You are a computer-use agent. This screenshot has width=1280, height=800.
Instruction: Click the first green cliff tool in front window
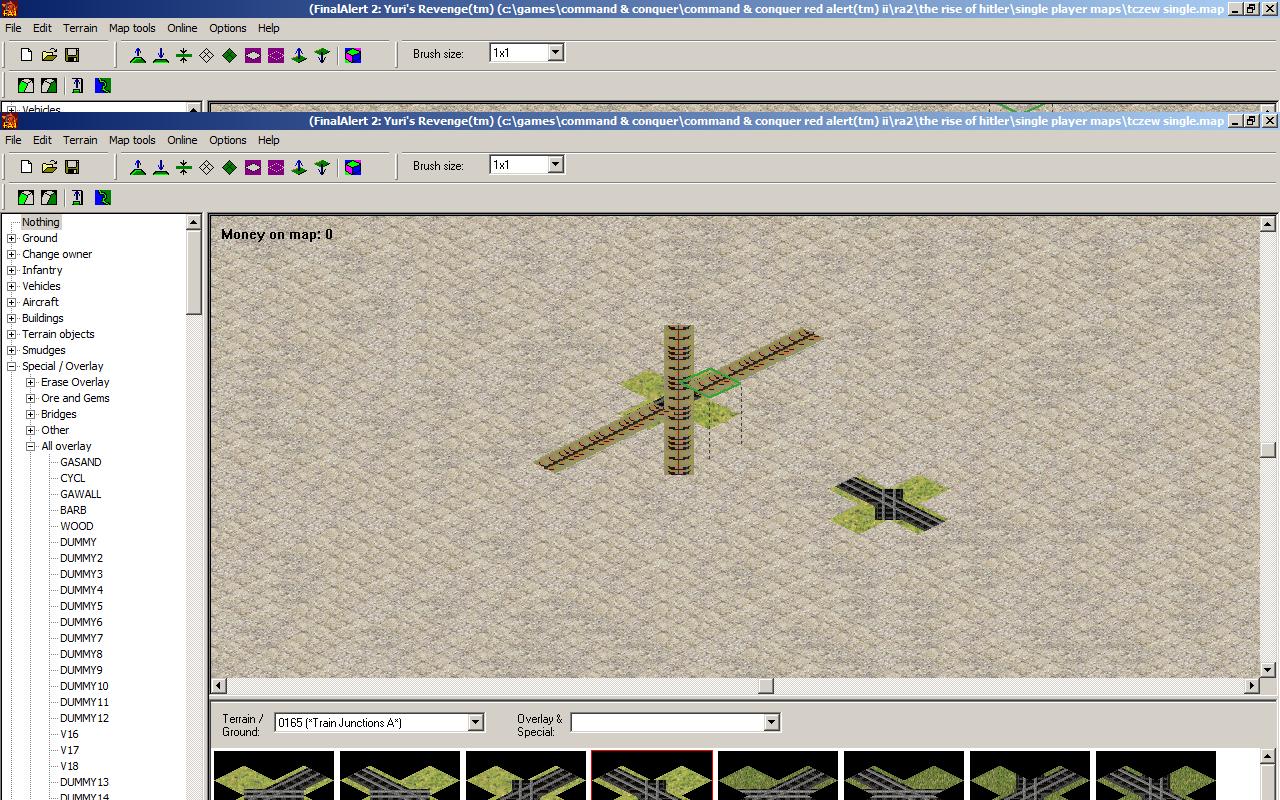point(26,197)
